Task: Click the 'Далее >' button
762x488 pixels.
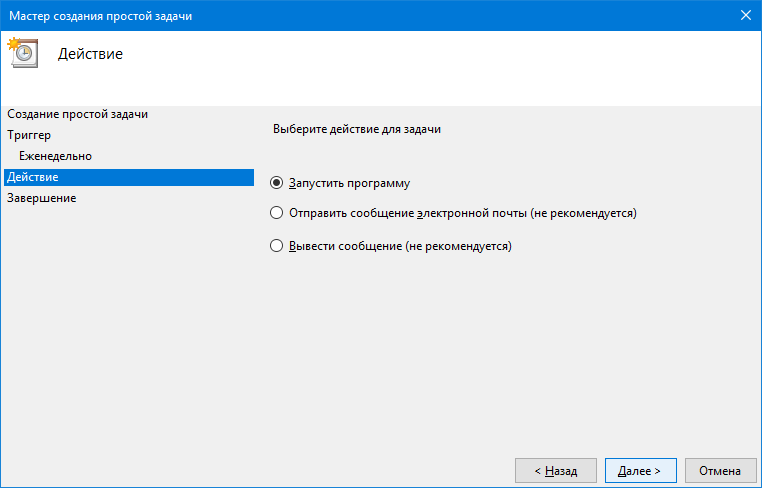Action: tap(641, 471)
